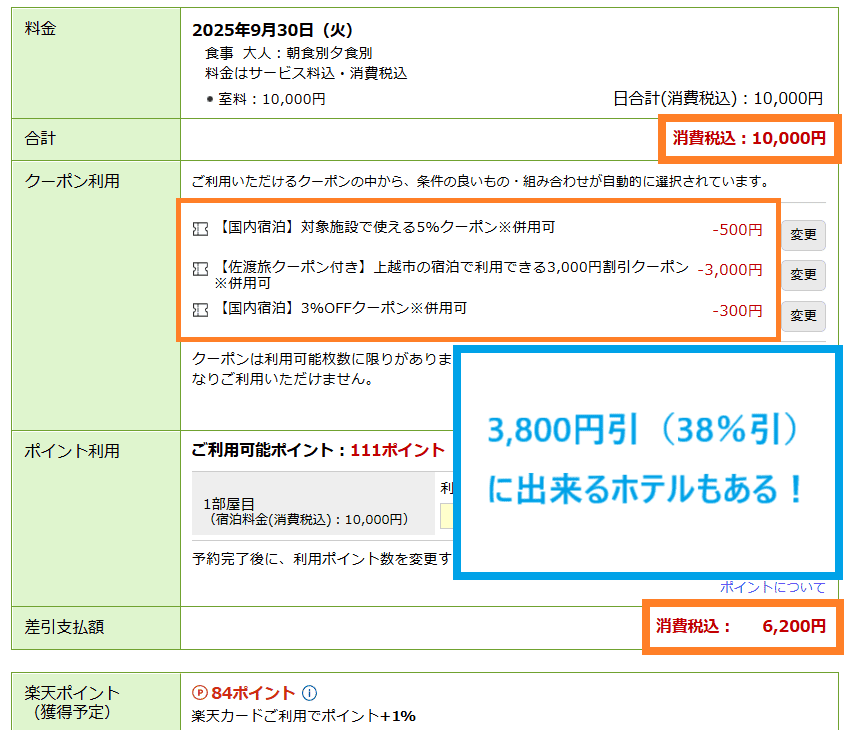Open the ポイントについて link
The height and width of the screenshot is (730, 857).
pyautogui.click(x=772, y=587)
